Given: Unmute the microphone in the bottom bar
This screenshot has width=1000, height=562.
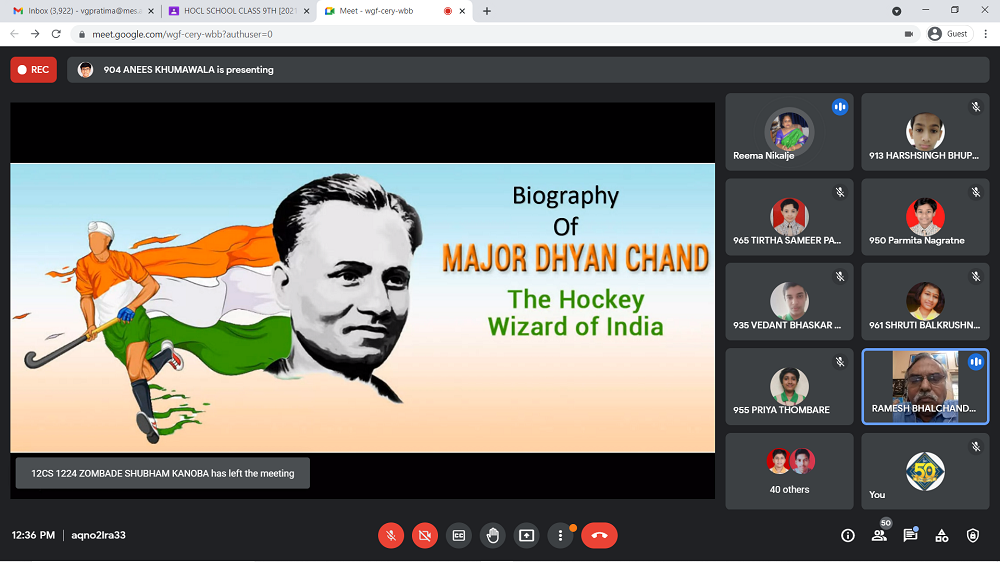Looking at the screenshot, I should pyautogui.click(x=391, y=535).
